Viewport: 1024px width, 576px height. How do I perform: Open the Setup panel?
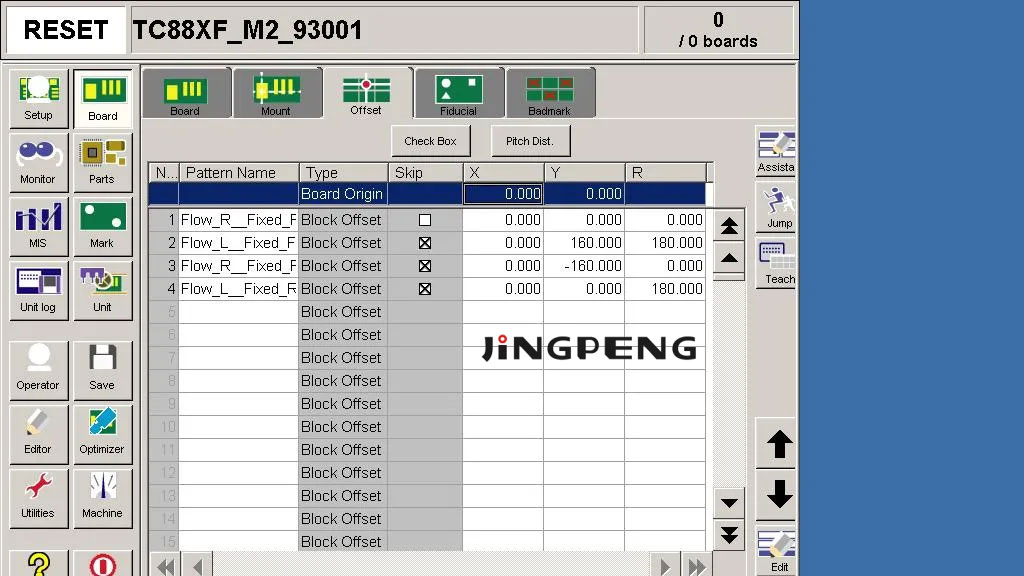click(x=39, y=99)
